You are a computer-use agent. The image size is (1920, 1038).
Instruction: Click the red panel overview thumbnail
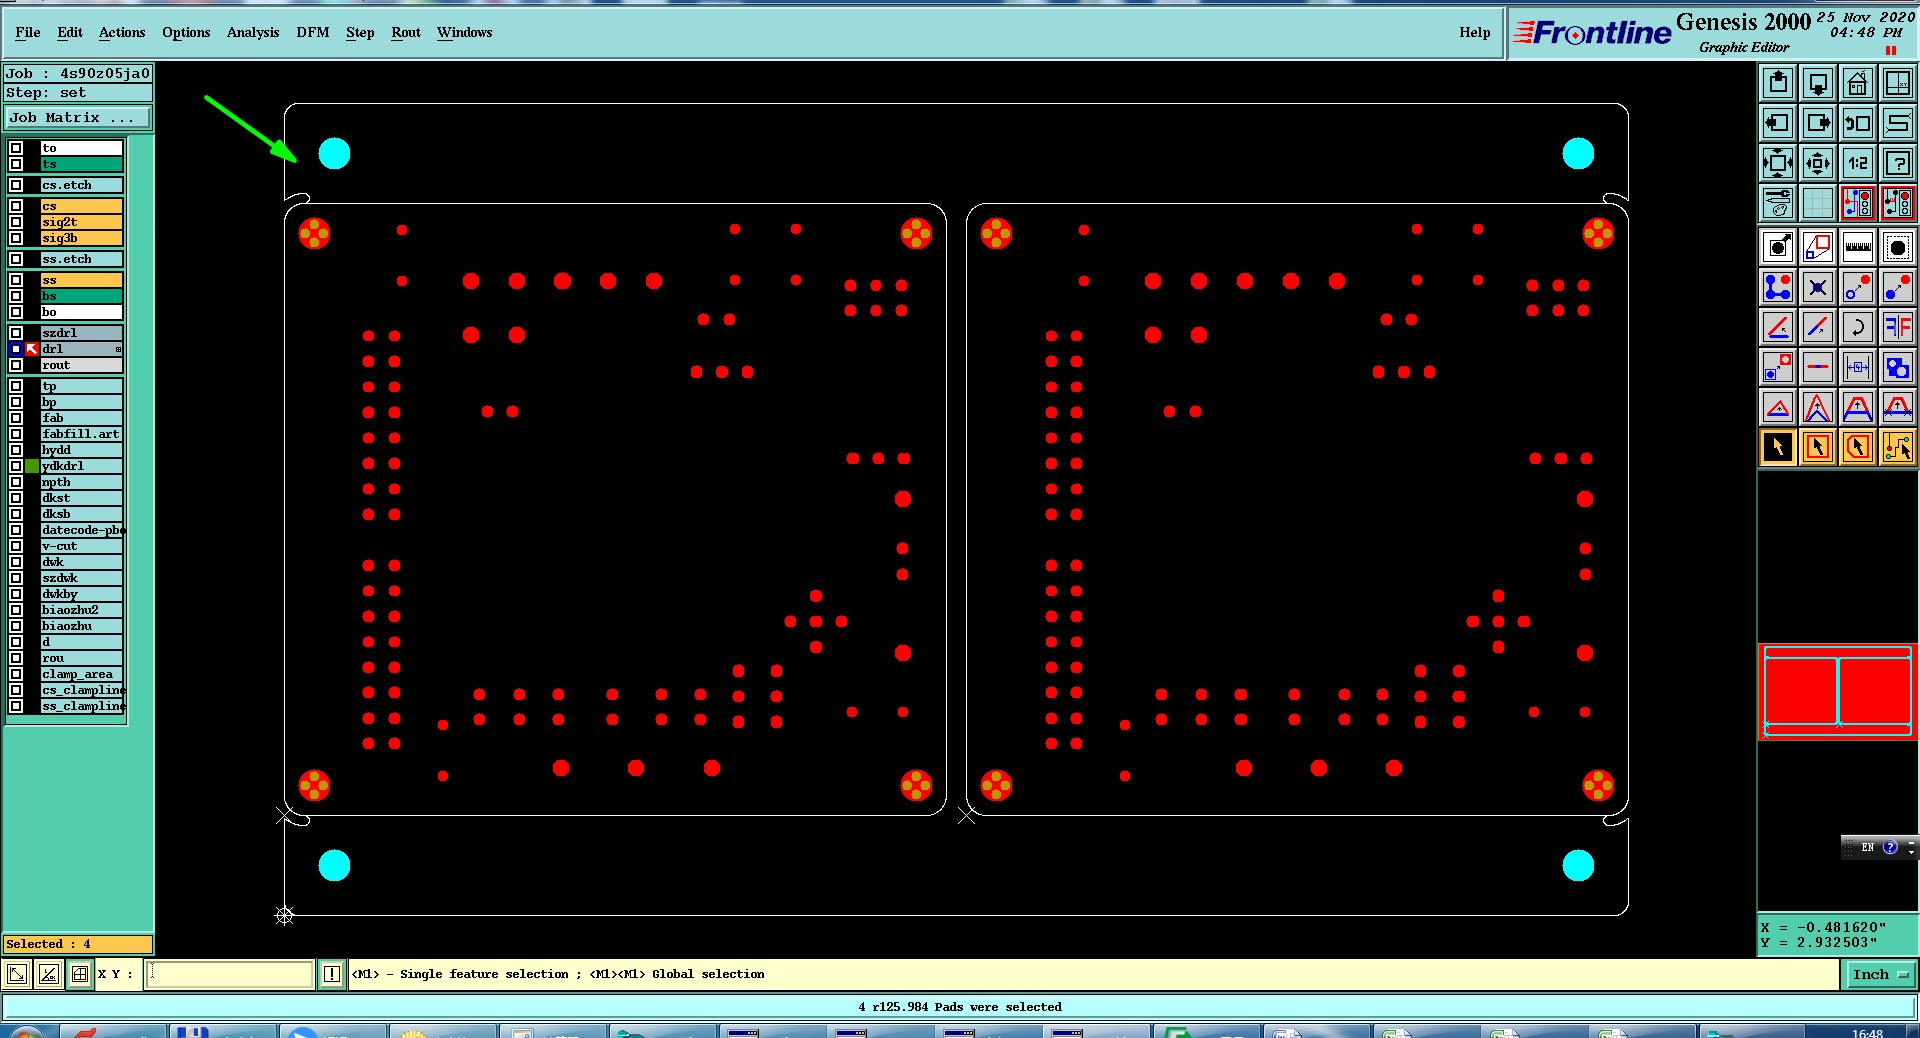tap(1838, 692)
